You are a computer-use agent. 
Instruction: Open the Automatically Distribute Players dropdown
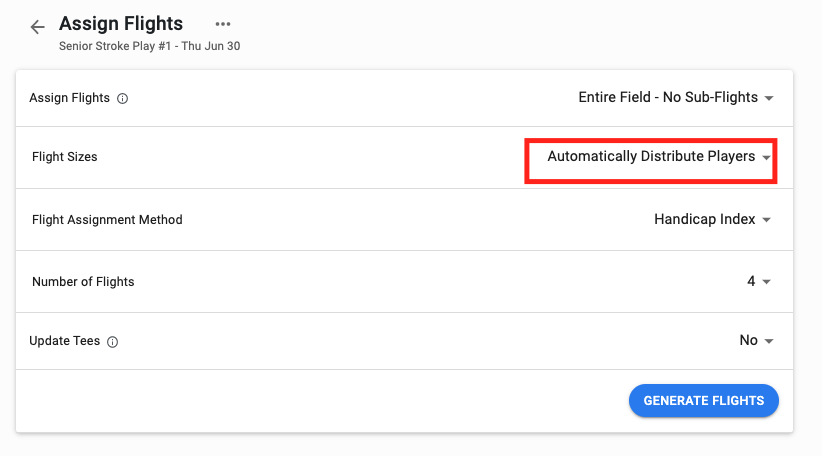tap(651, 157)
